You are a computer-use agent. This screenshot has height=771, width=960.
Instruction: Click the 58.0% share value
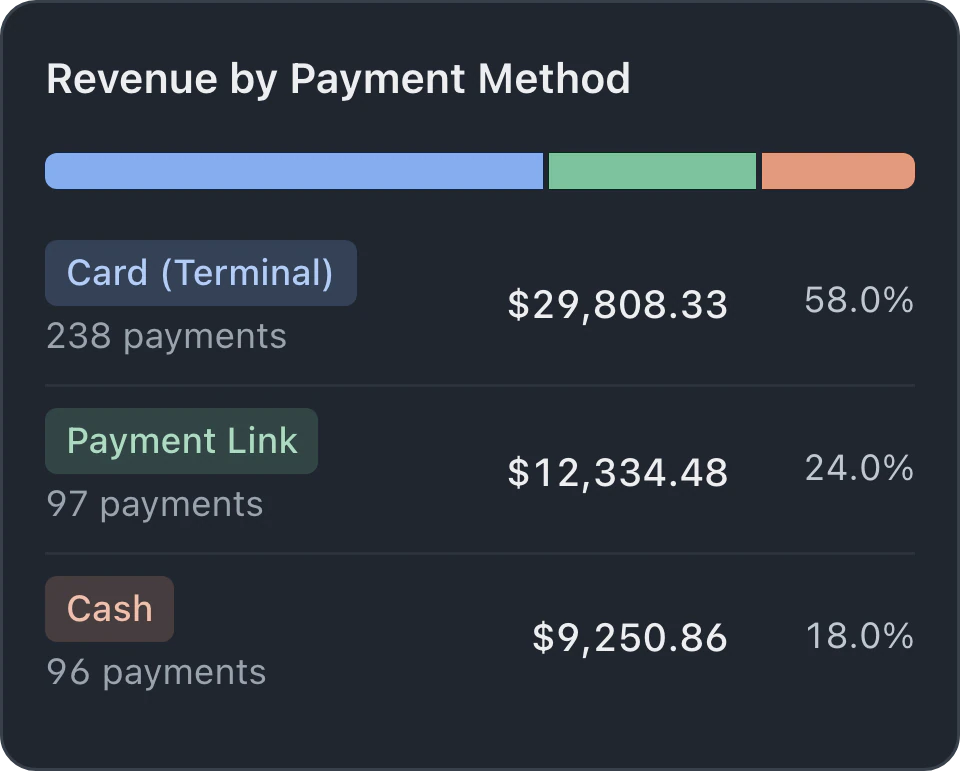pos(859,300)
